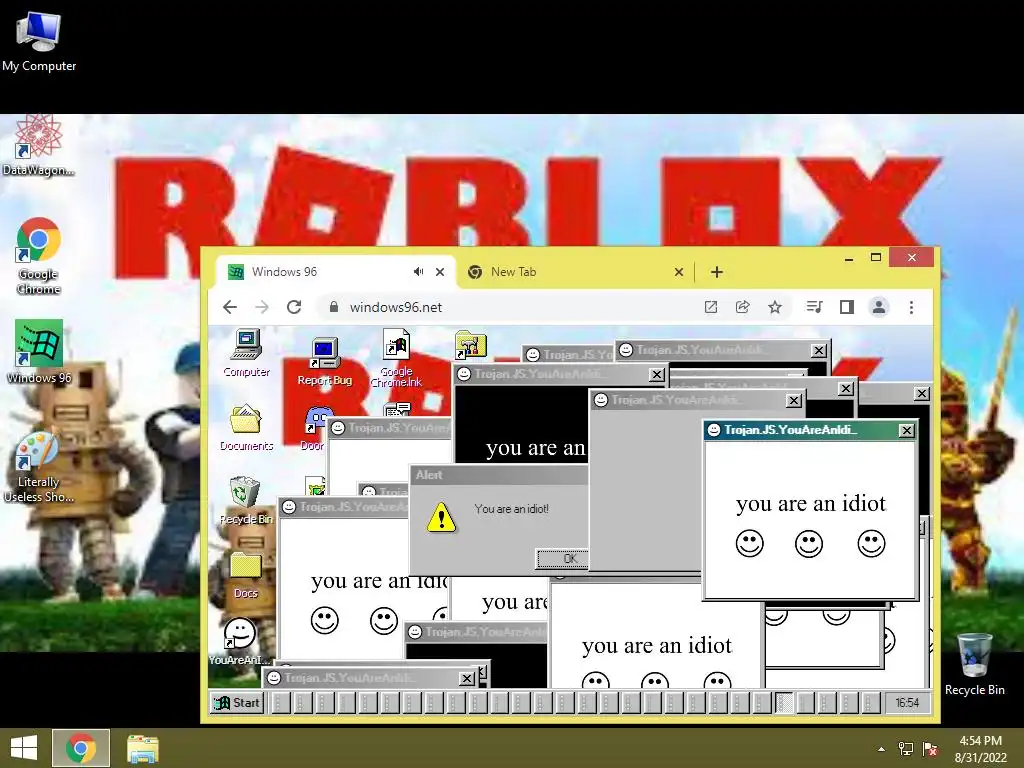Viewport: 1024px width, 768px height.
Task: Open page in app icon
Action: [x=711, y=307]
